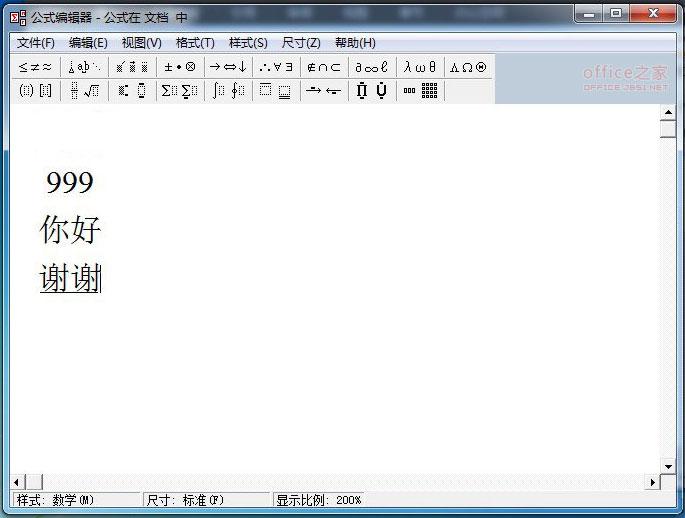Open the 样式(S) menu
This screenshot has width=685, height=518.
pyautogui.click(x=248, y=43)
